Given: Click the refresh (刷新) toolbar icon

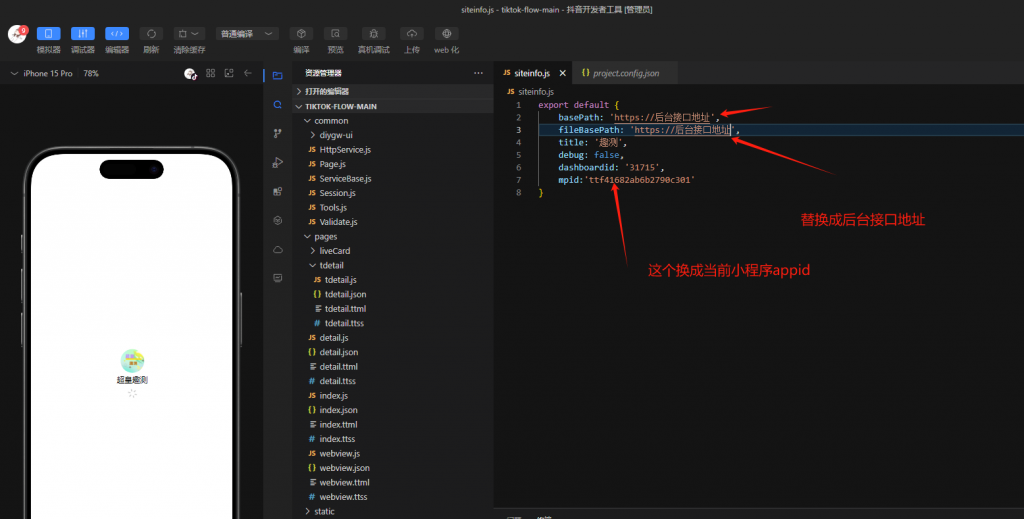Looking at the screenshot, I should [x=151, y=34].
